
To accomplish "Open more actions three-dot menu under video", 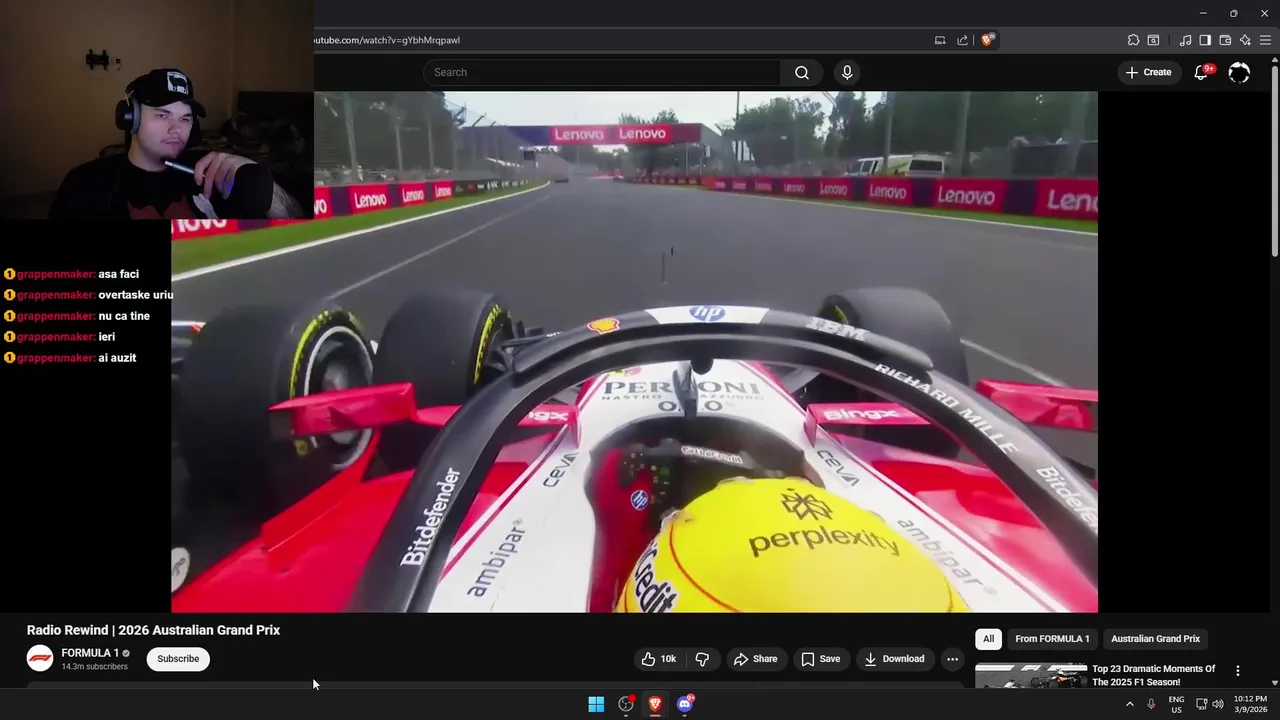I will click(x=952, y=659).
